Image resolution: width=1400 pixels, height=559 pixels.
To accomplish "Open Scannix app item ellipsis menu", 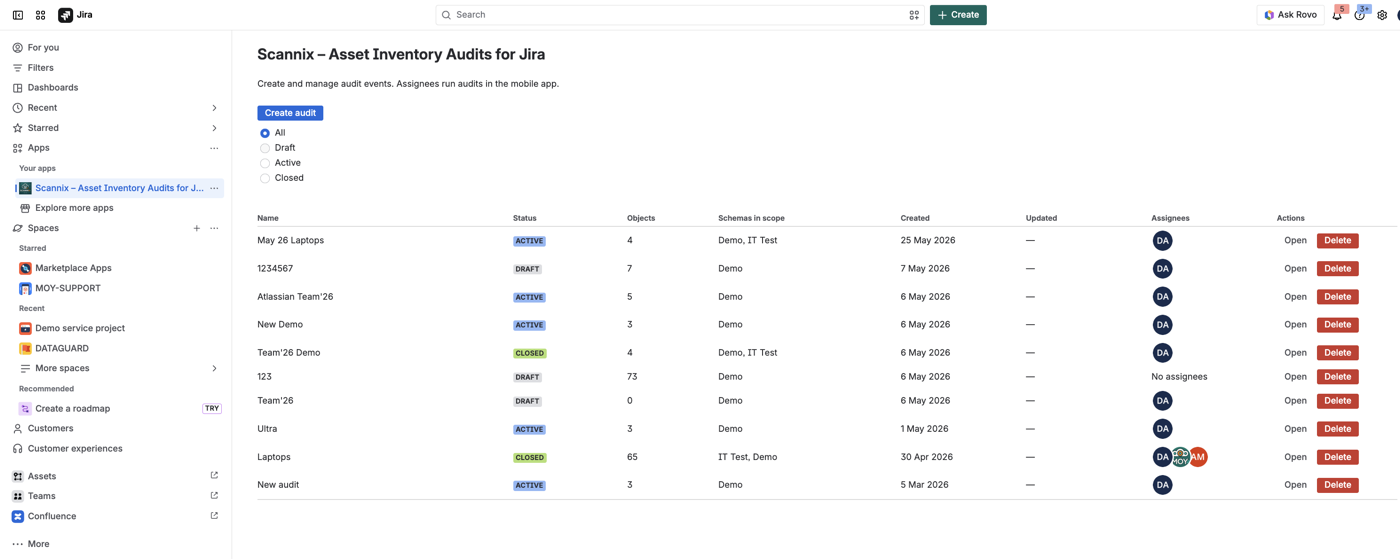I will click(214, 188).
